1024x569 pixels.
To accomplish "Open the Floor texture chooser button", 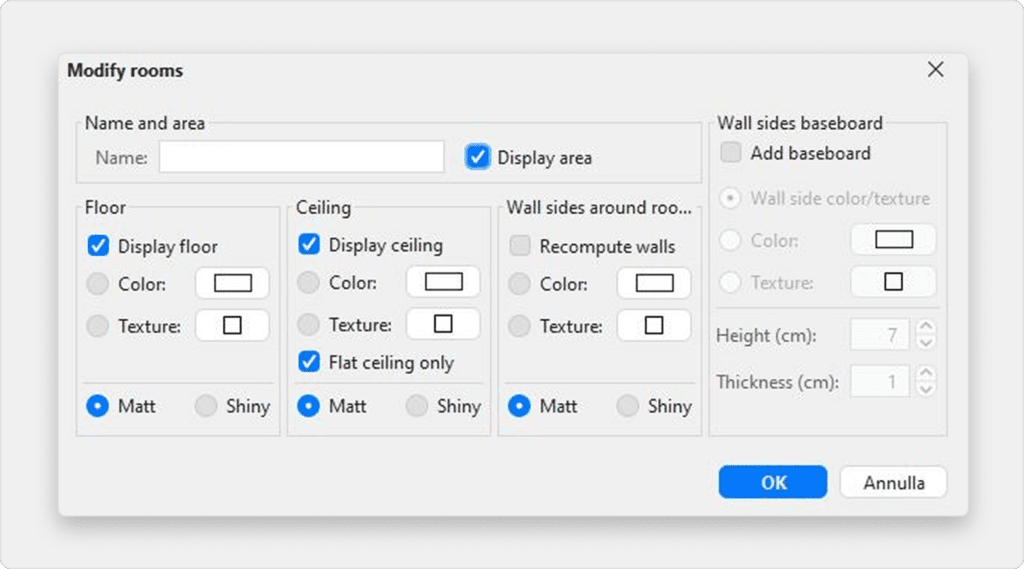I will click(x=232, y=326).
